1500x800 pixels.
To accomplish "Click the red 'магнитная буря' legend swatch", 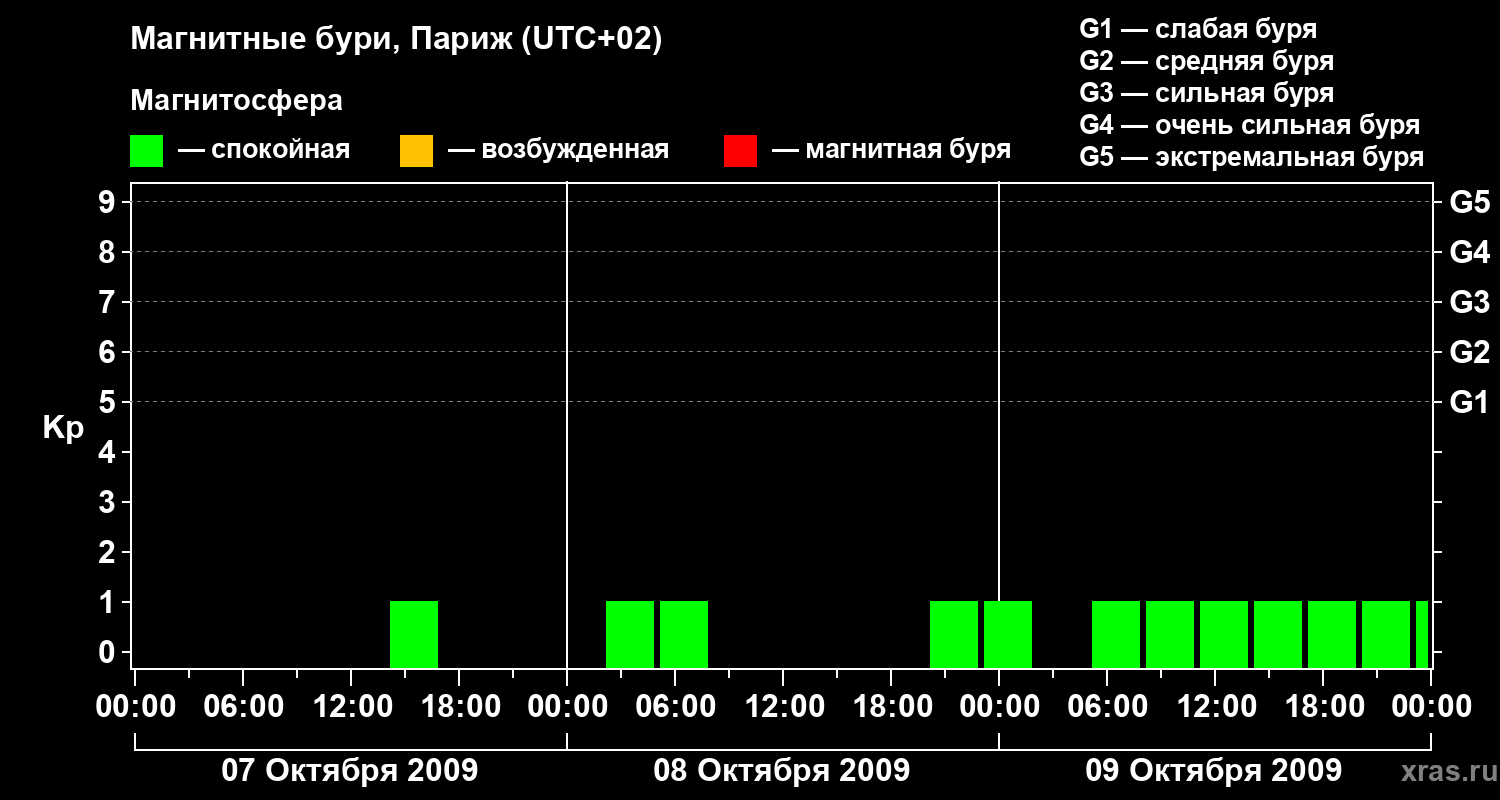I will click(x=740, y=150).
